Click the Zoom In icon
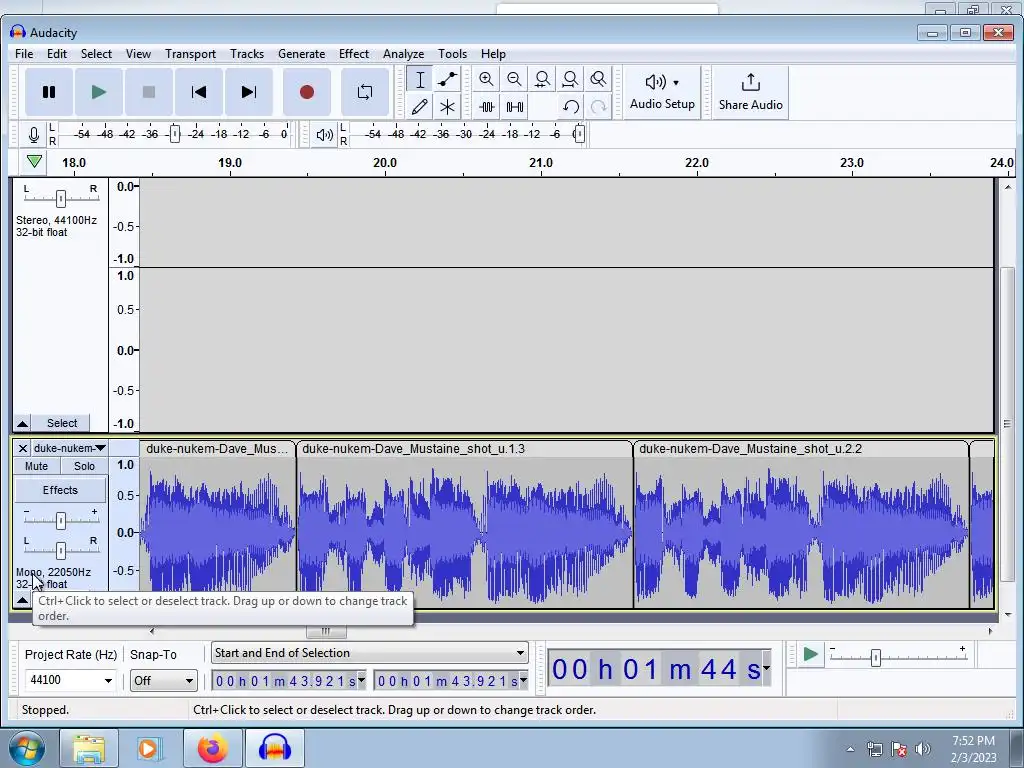The width and height of the screenshot is (1024, 768). click(x=486, y=80)
